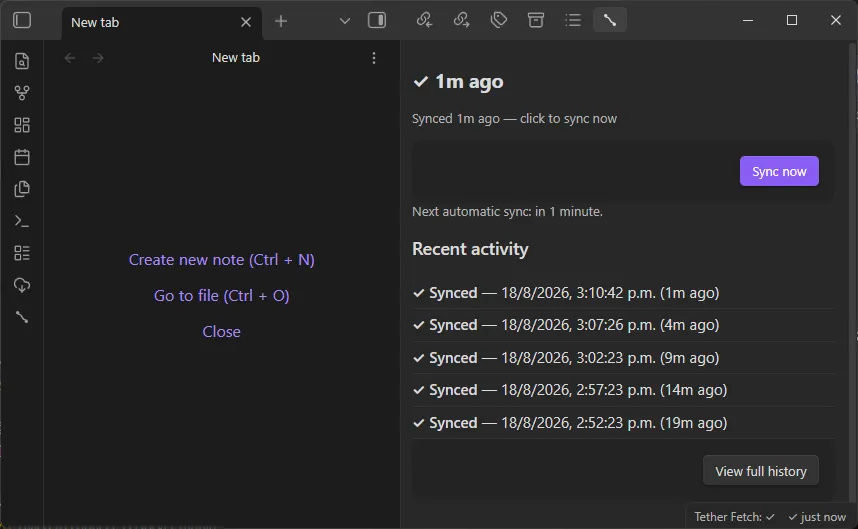This screenshot has width=858, height=529.
Task: Click Create new note link
Action: [222, 260]
